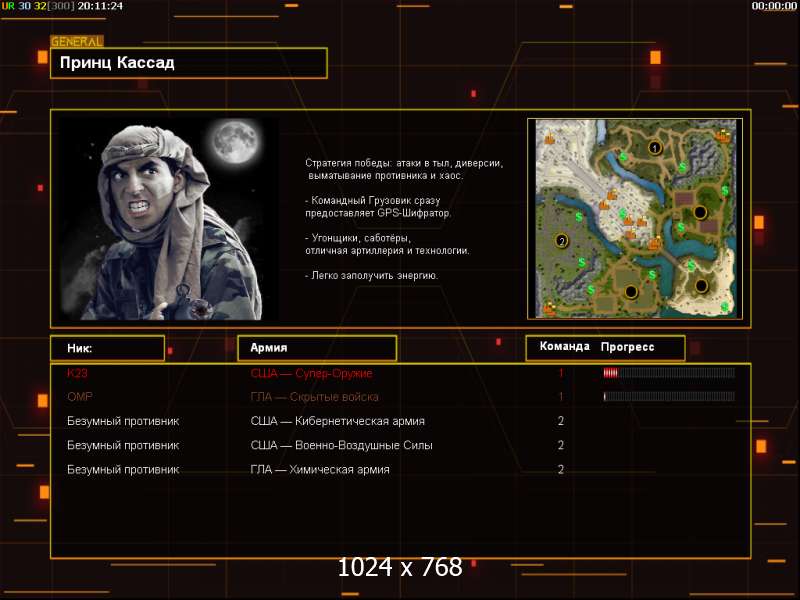800x600 pixels.
Task: Open the Prince Kassad general portrait
Action: [x=169, y=219]
